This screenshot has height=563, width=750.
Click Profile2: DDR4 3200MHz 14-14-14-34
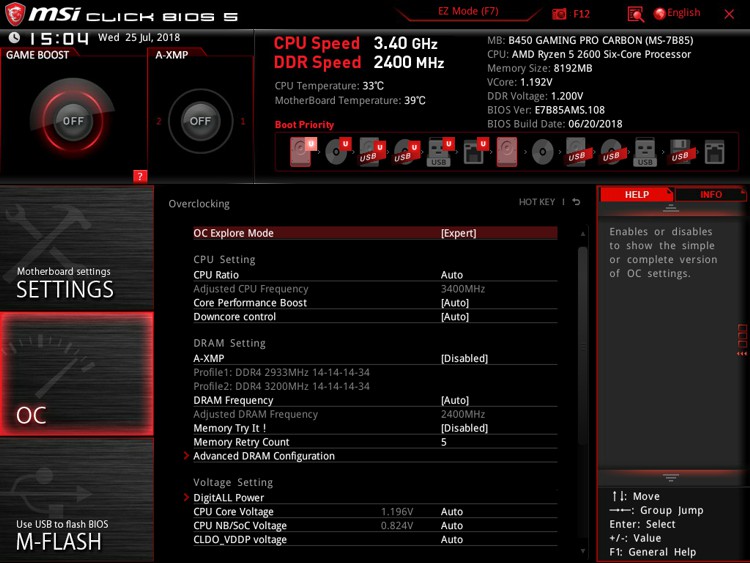[x=281, y=386]
